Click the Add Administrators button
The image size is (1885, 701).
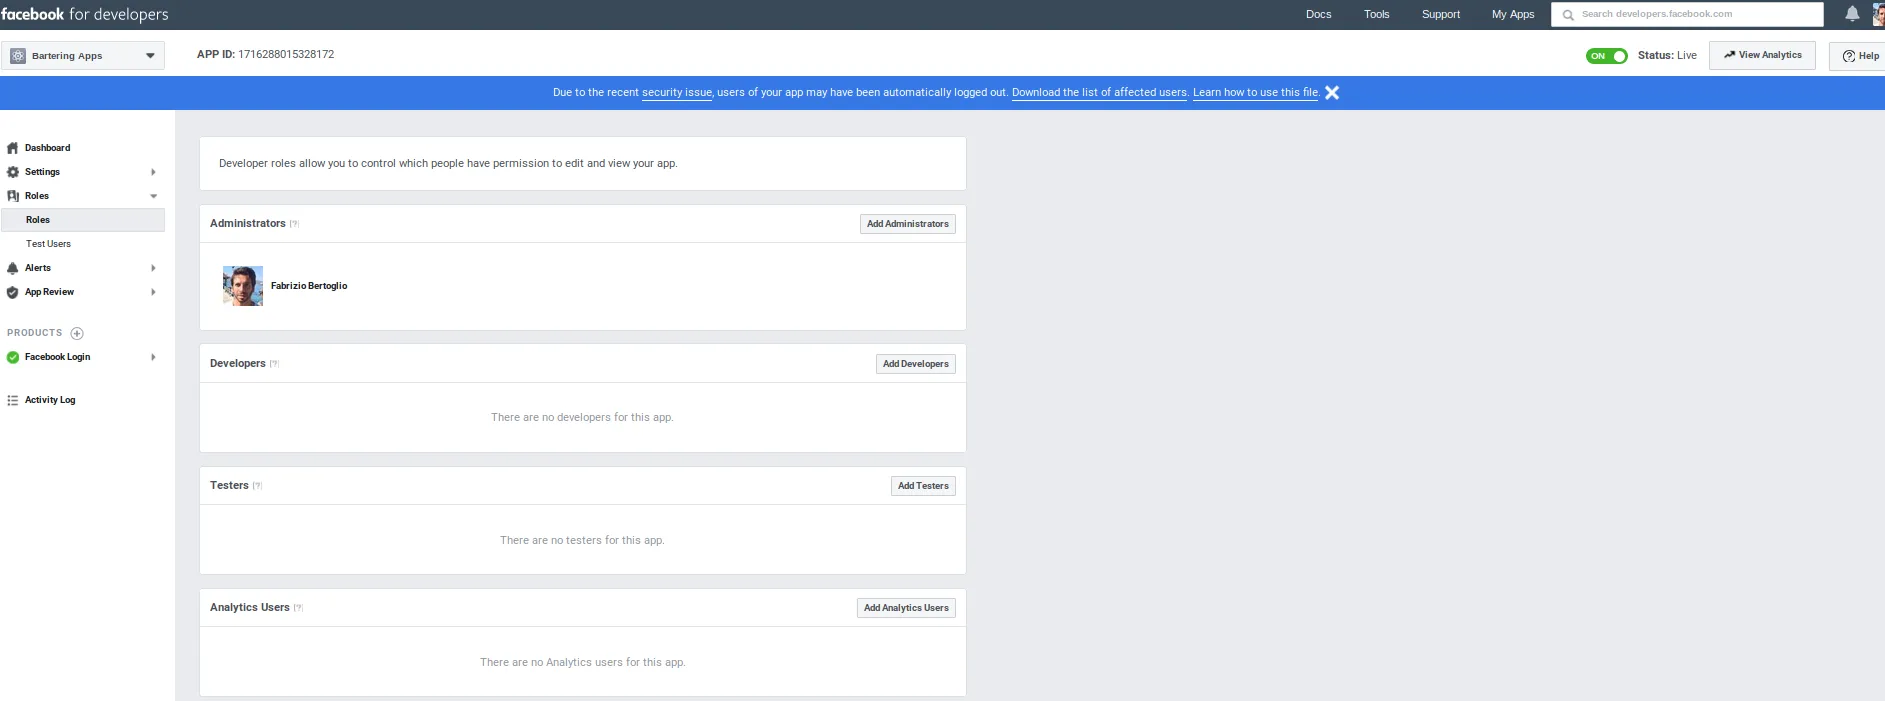tap(908, 224)
